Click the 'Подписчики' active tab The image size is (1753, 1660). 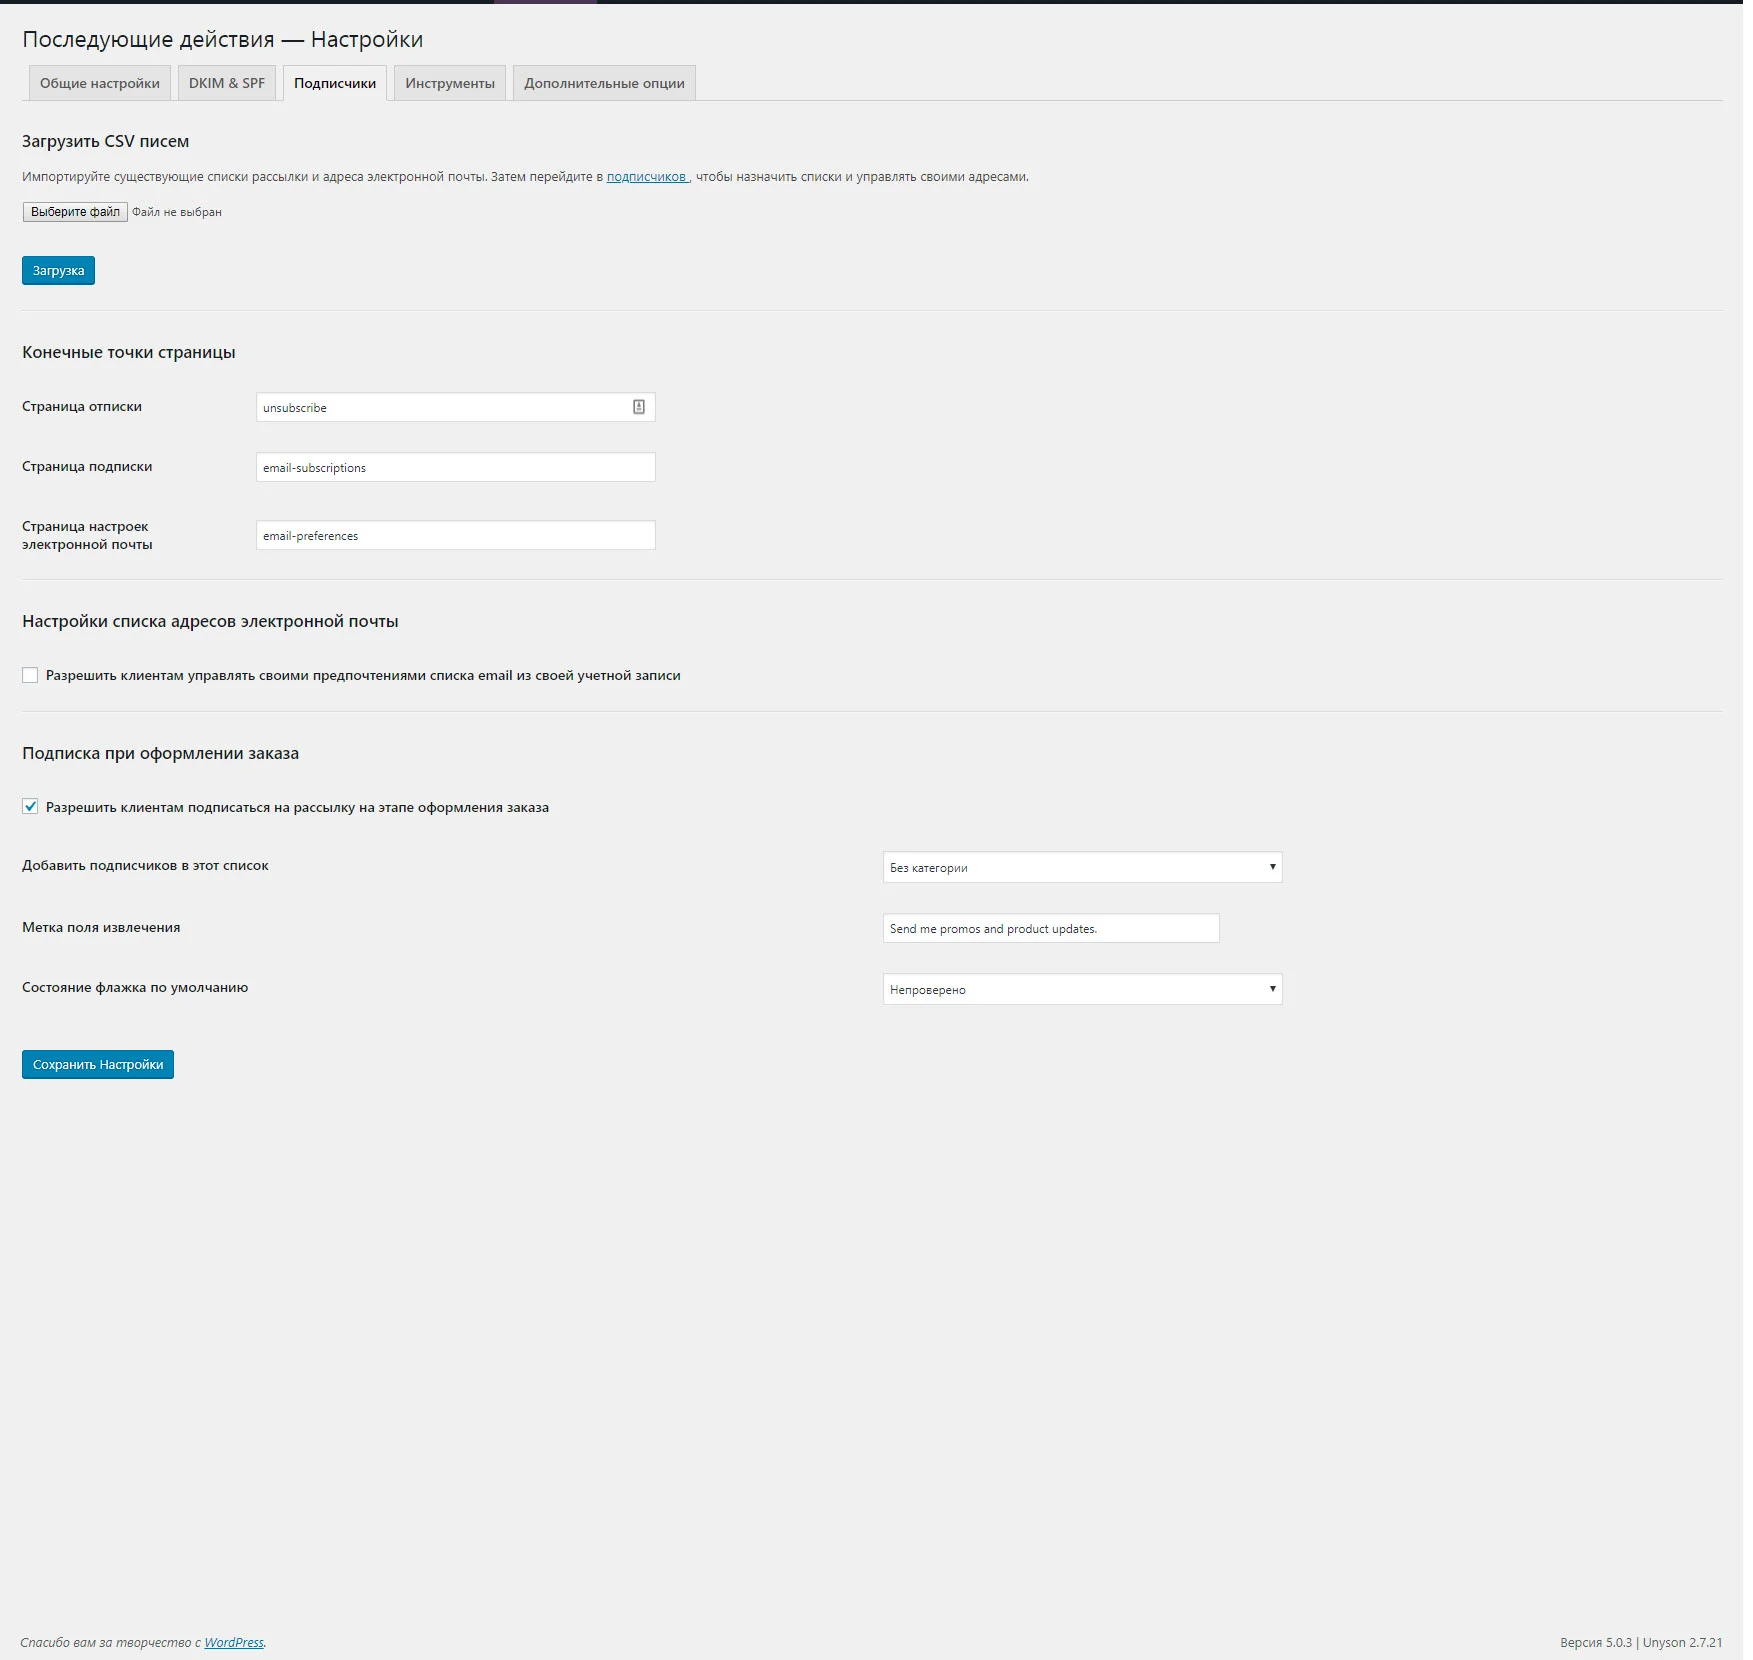pyautogui.click(x=335, y=83)
